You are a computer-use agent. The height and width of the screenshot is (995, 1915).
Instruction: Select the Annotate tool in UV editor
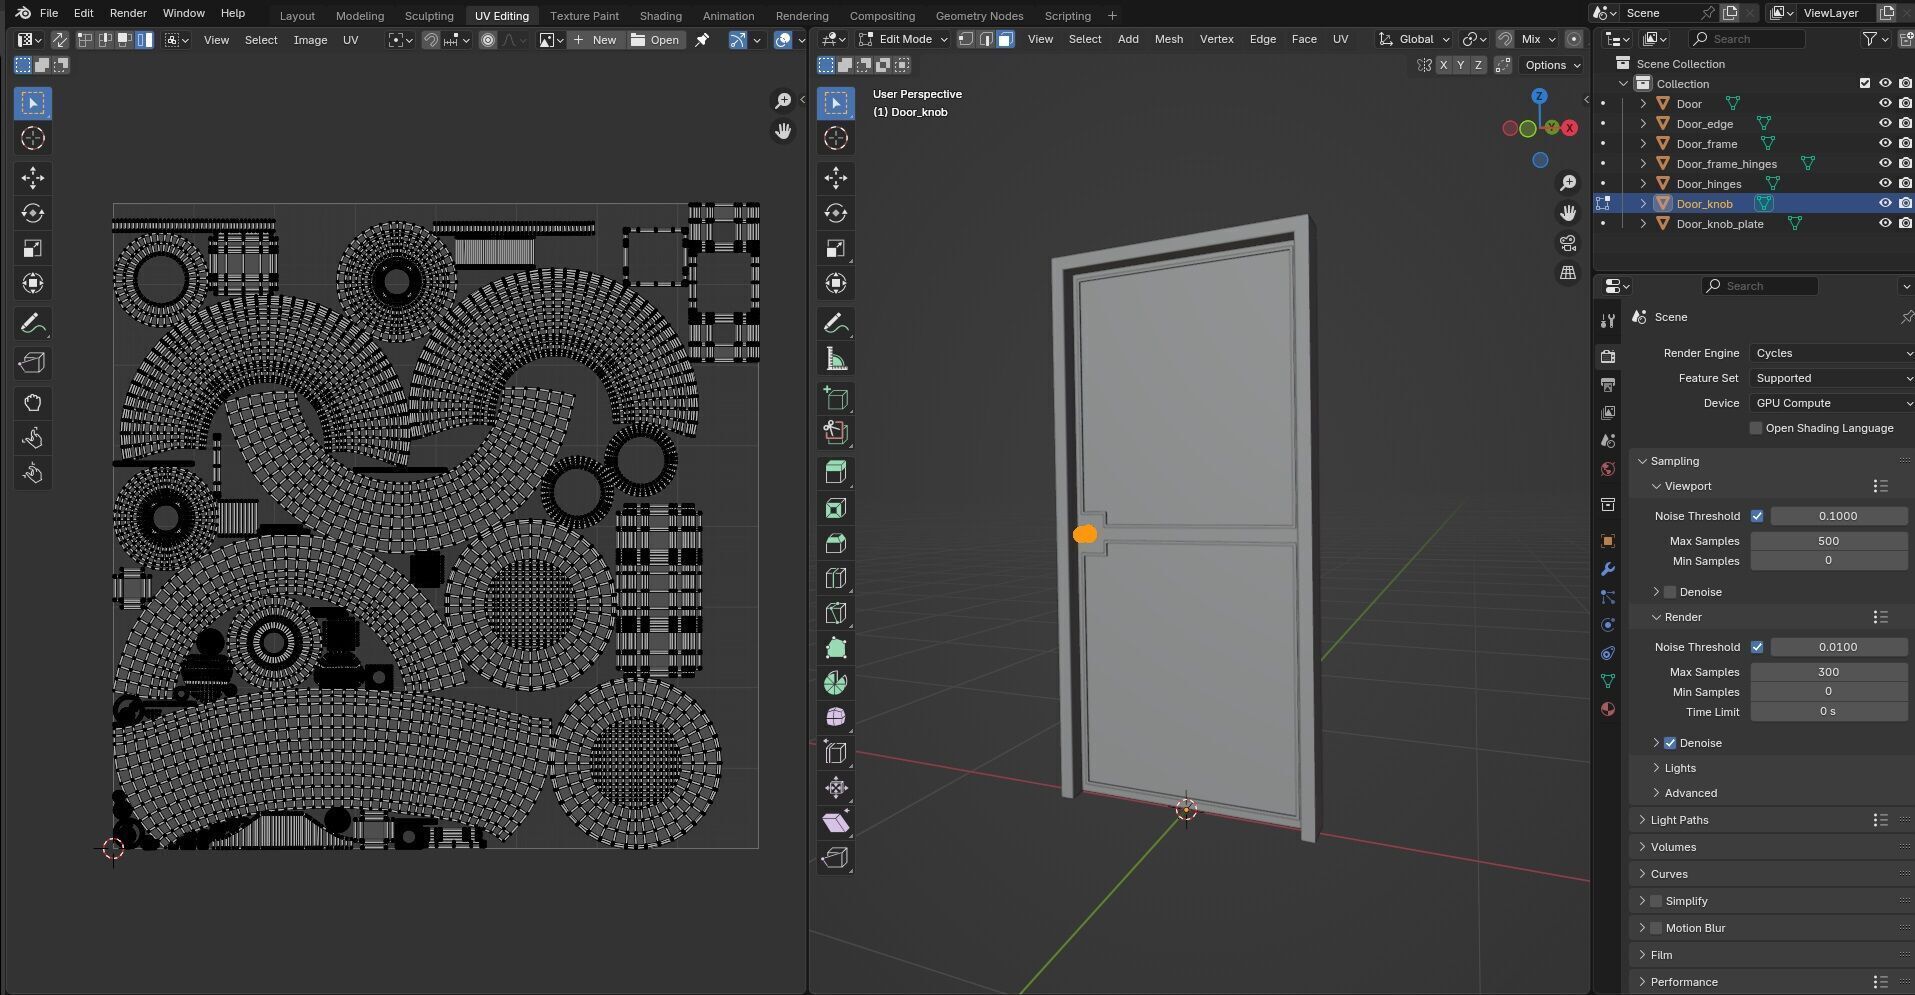coord(33,324)
